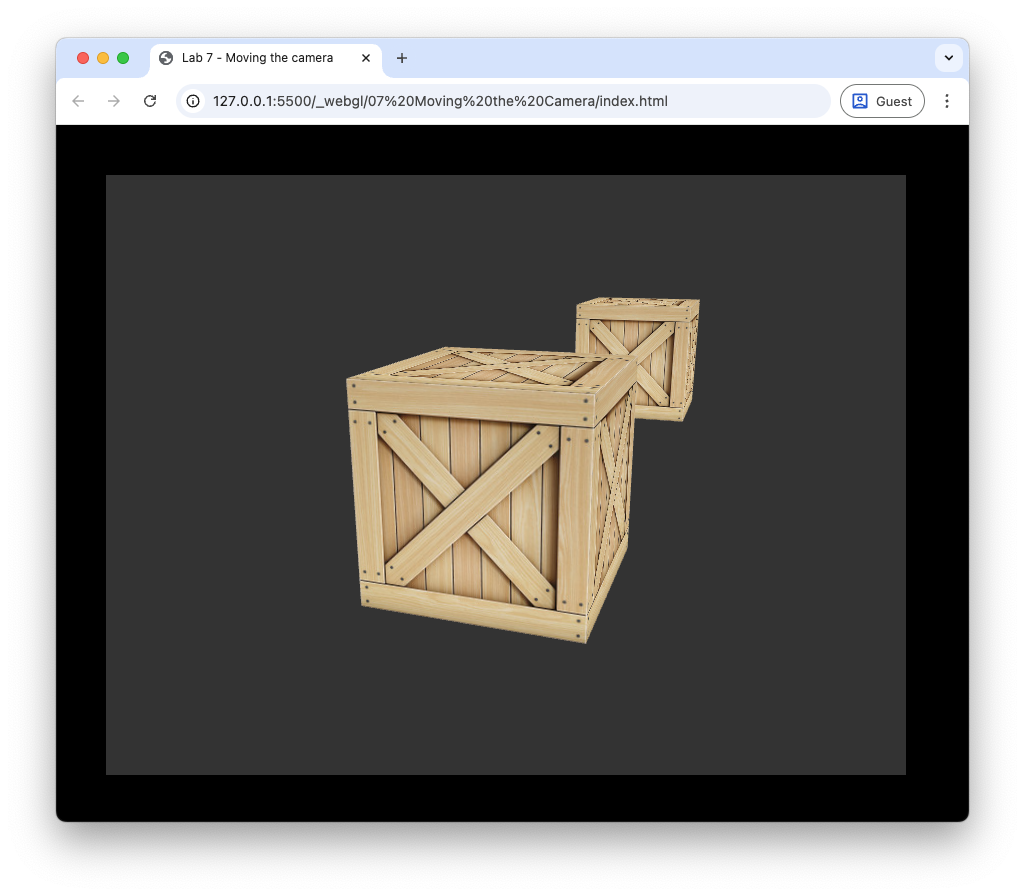Focus the address bar URL text
1025x896 pixels.
click(440, 101)
